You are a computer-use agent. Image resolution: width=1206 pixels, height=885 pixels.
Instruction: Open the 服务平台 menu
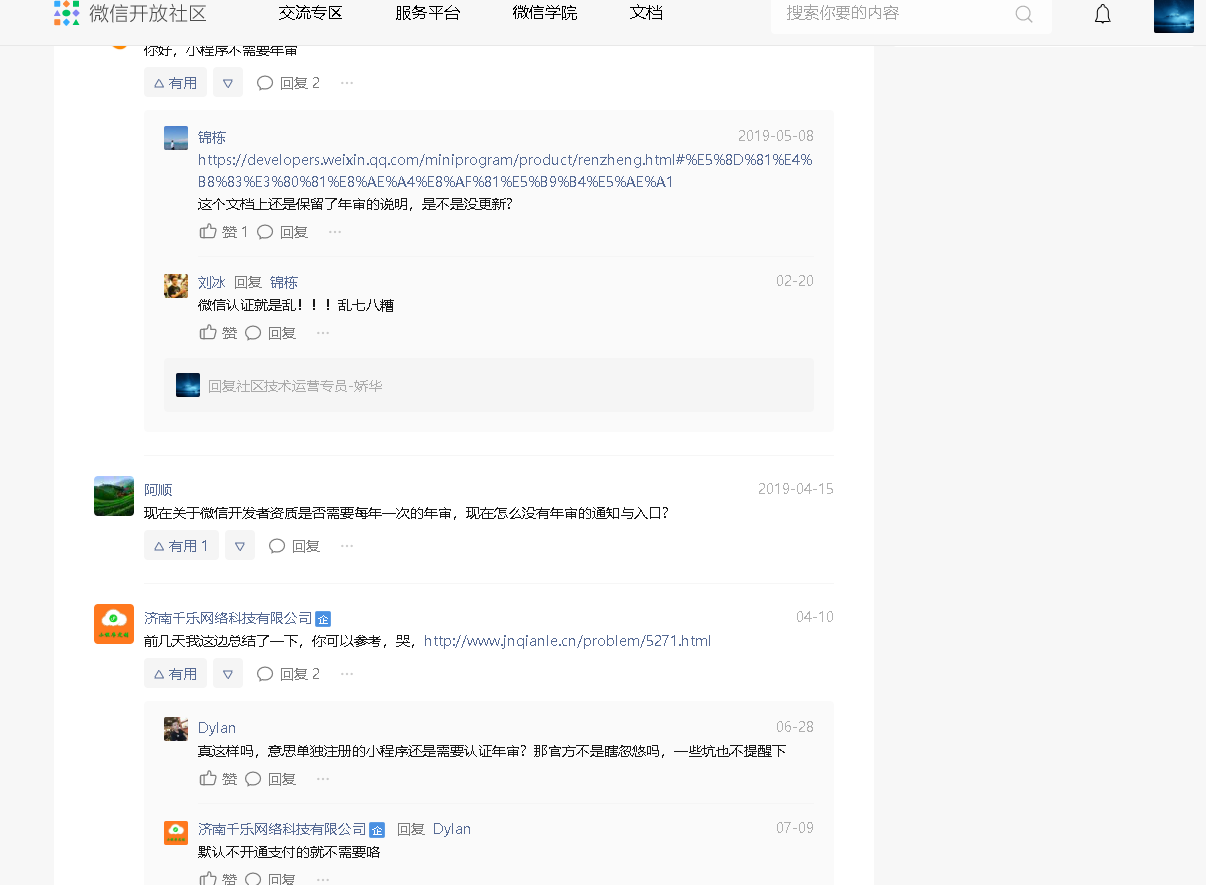(428, 13)
